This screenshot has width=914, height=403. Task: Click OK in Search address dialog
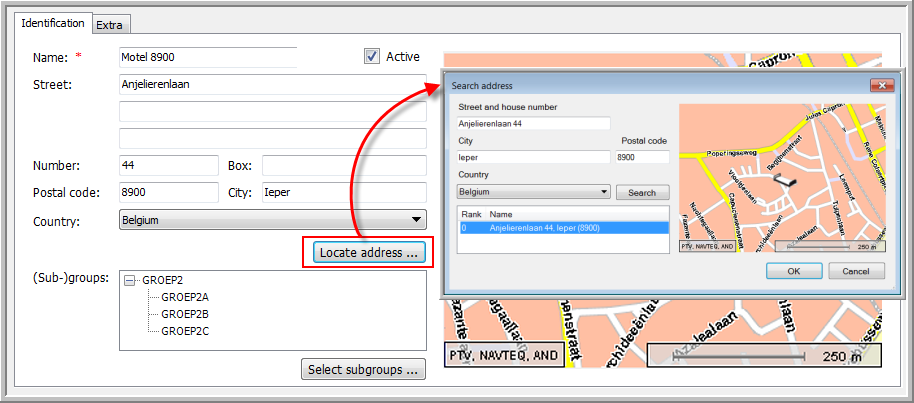click(793, 271)
